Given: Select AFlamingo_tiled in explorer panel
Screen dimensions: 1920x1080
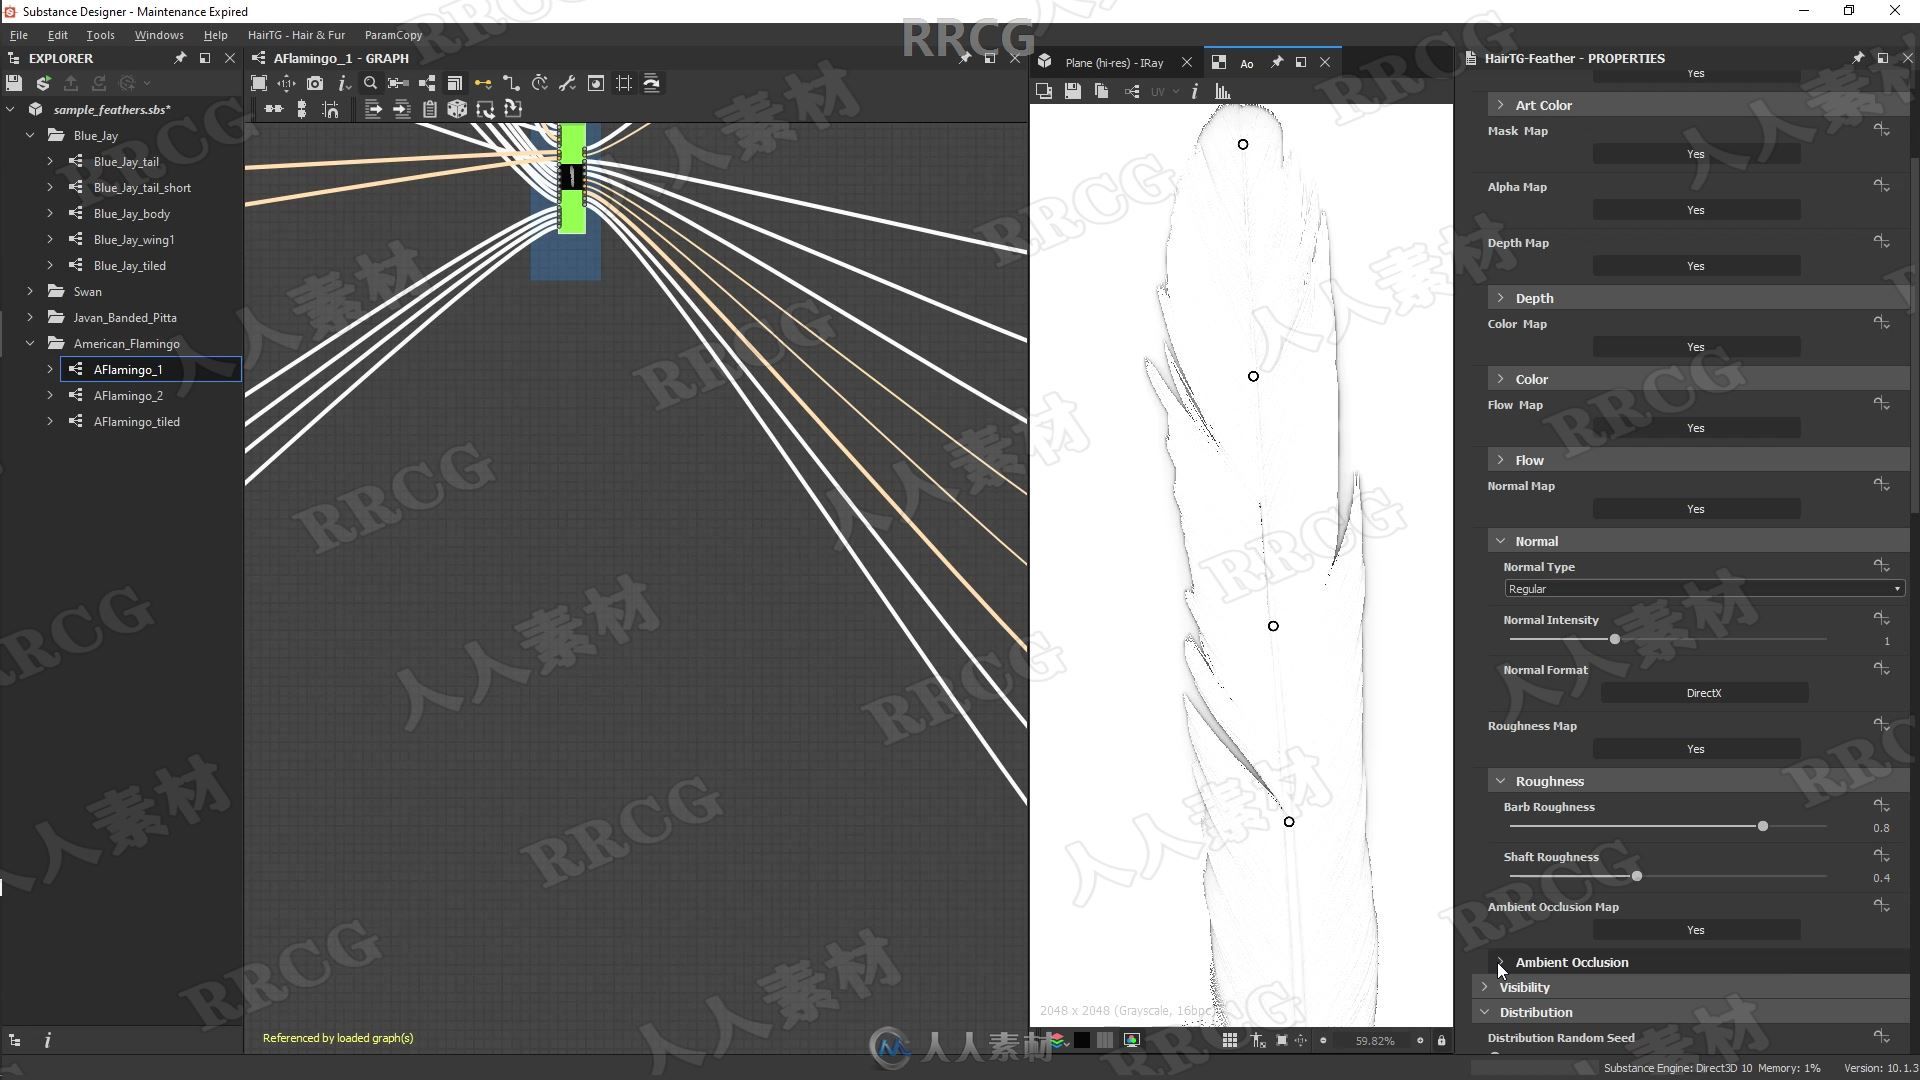Looking at the screenshot, I should click(x=137, y=421).
